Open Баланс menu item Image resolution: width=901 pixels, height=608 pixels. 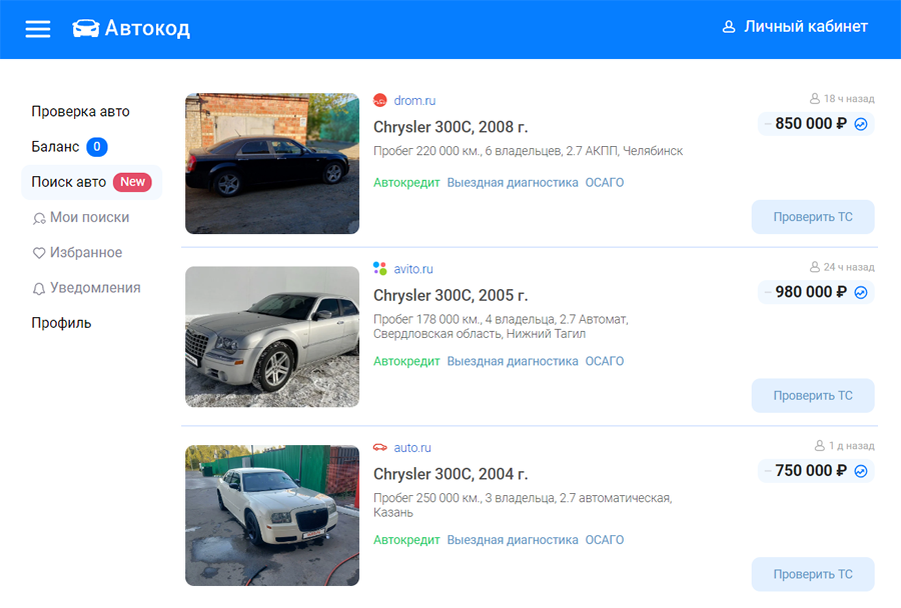[55, 147]
